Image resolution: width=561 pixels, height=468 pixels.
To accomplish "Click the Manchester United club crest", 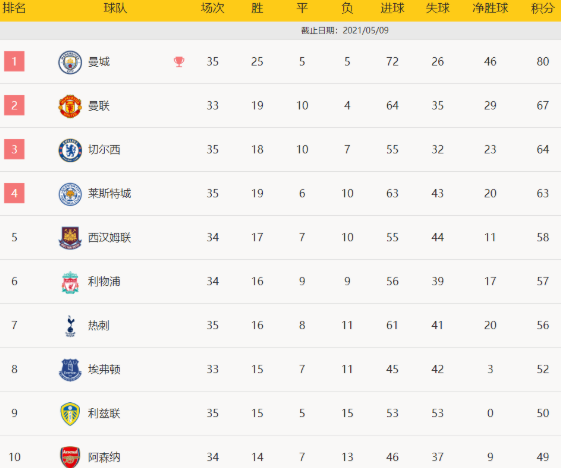I will [70, 106].
